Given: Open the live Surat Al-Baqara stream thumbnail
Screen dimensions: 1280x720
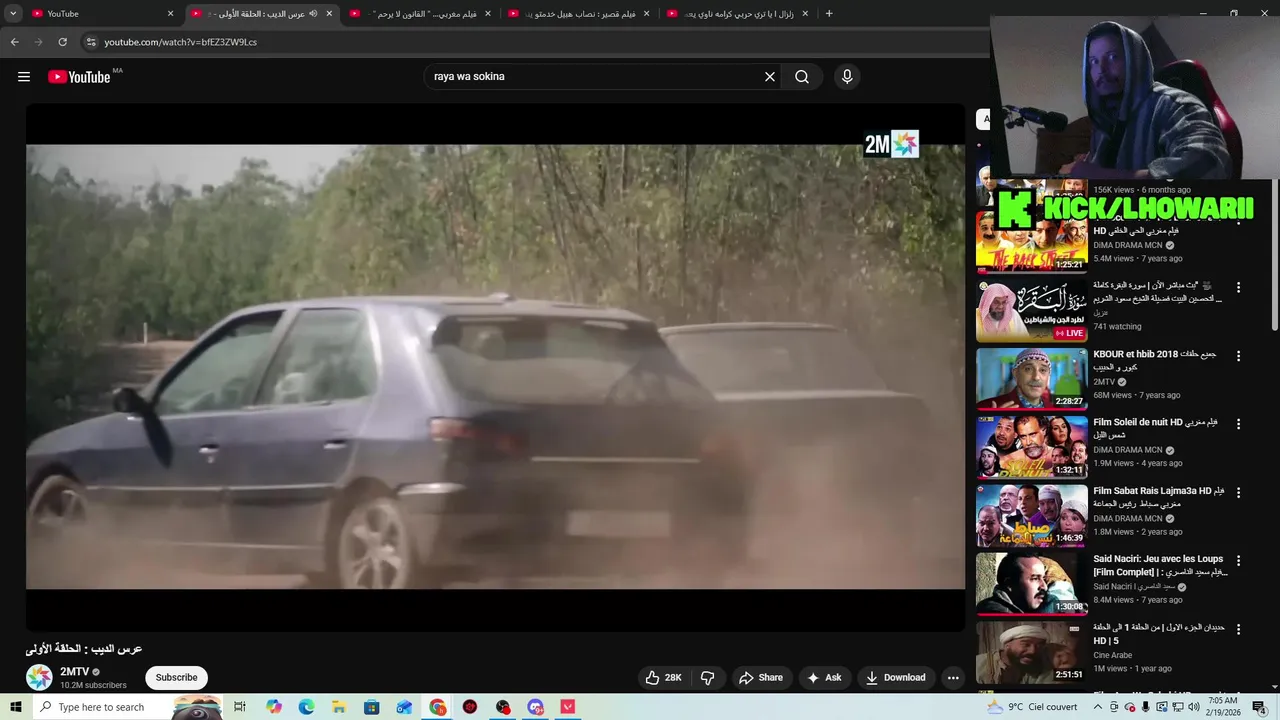Looking at the screenshot, I should point(1031,310).
